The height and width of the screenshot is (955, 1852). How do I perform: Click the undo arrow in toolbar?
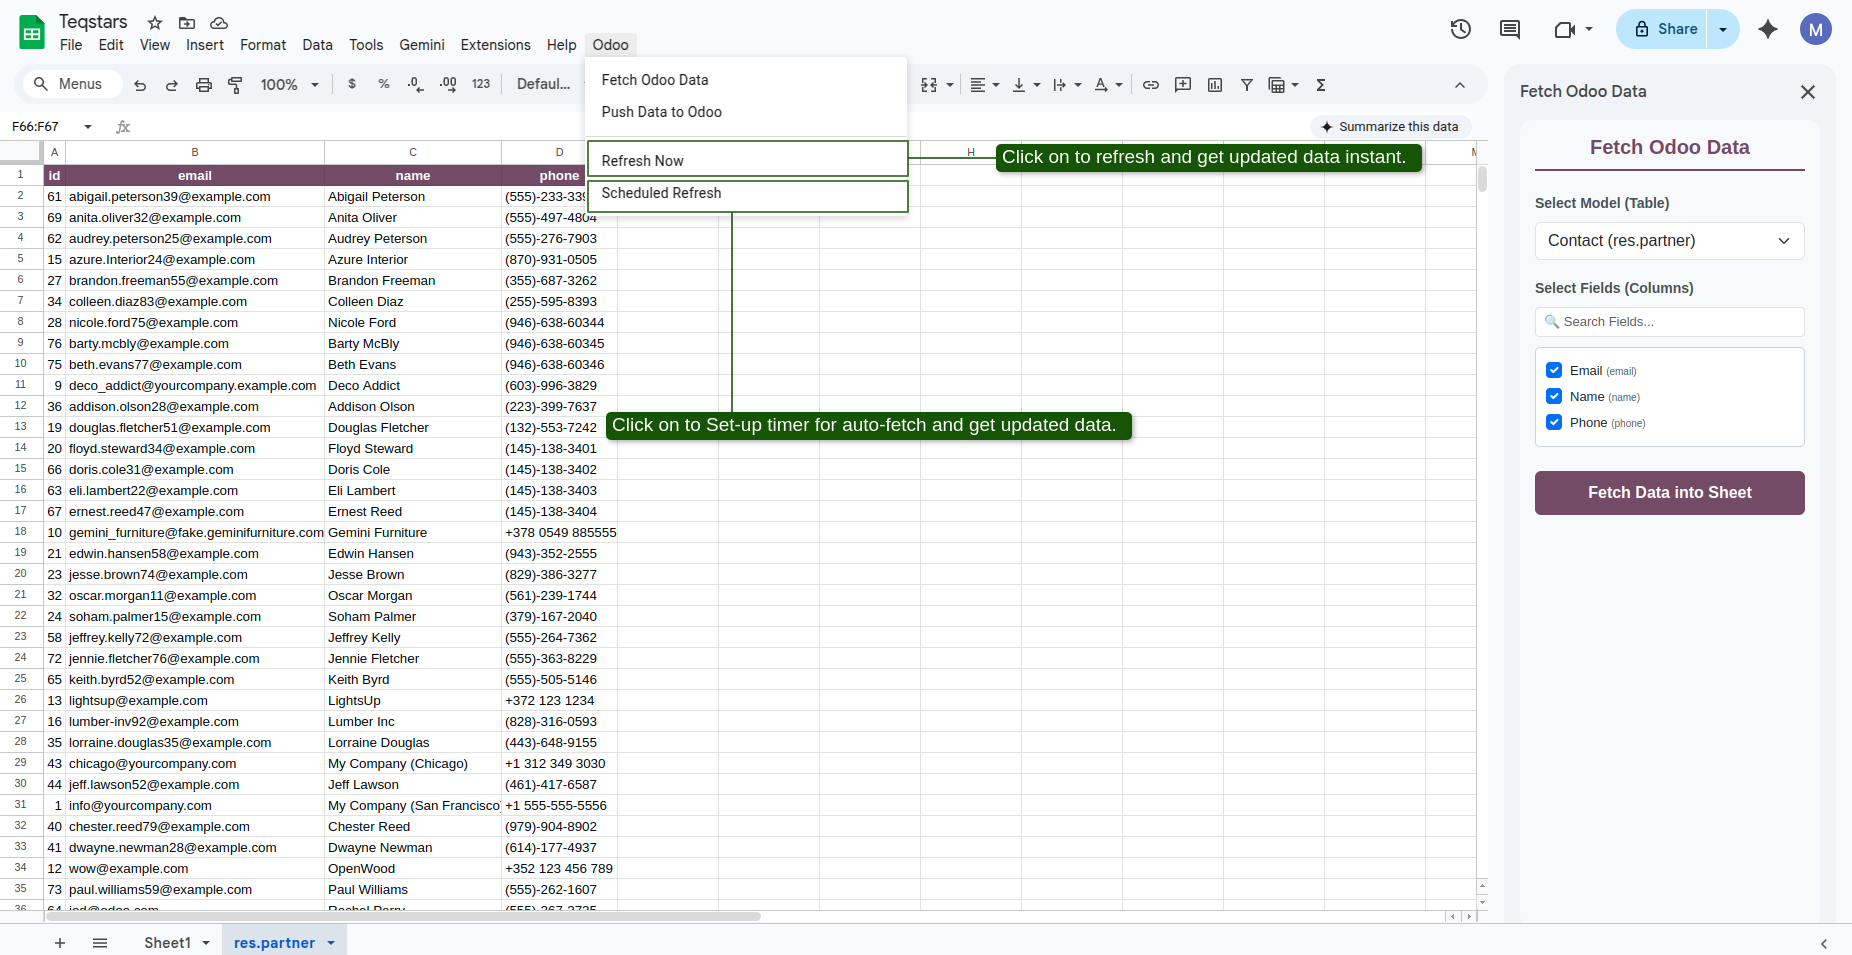pyautogui.click(x=140, y=85)
